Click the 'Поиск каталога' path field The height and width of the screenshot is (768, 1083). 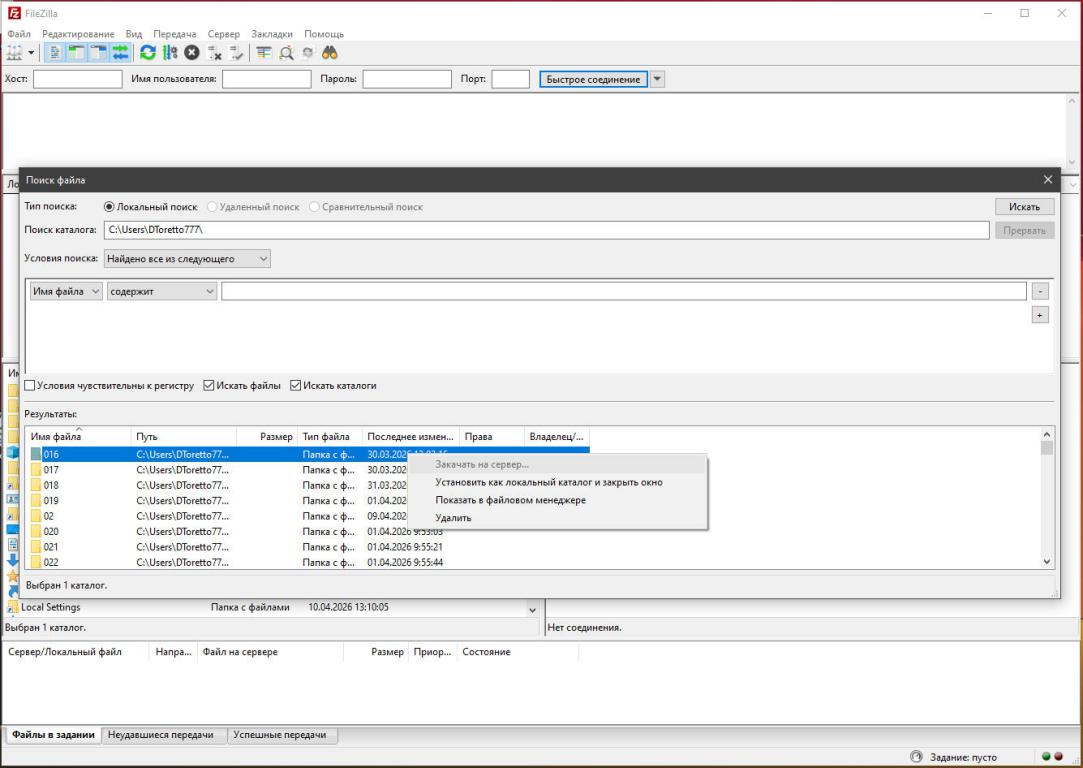click(x=546, y=230)
